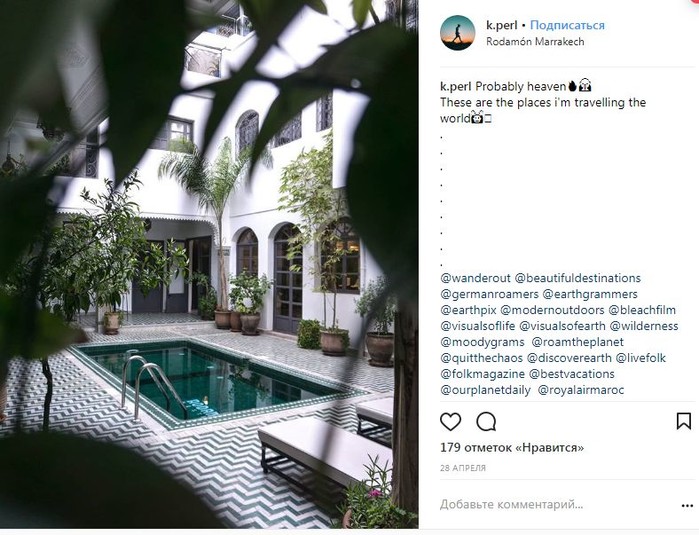Viewport: 699px width, 535px height.
Task: Open the @royalairmaroc mention
Action: 581,390
